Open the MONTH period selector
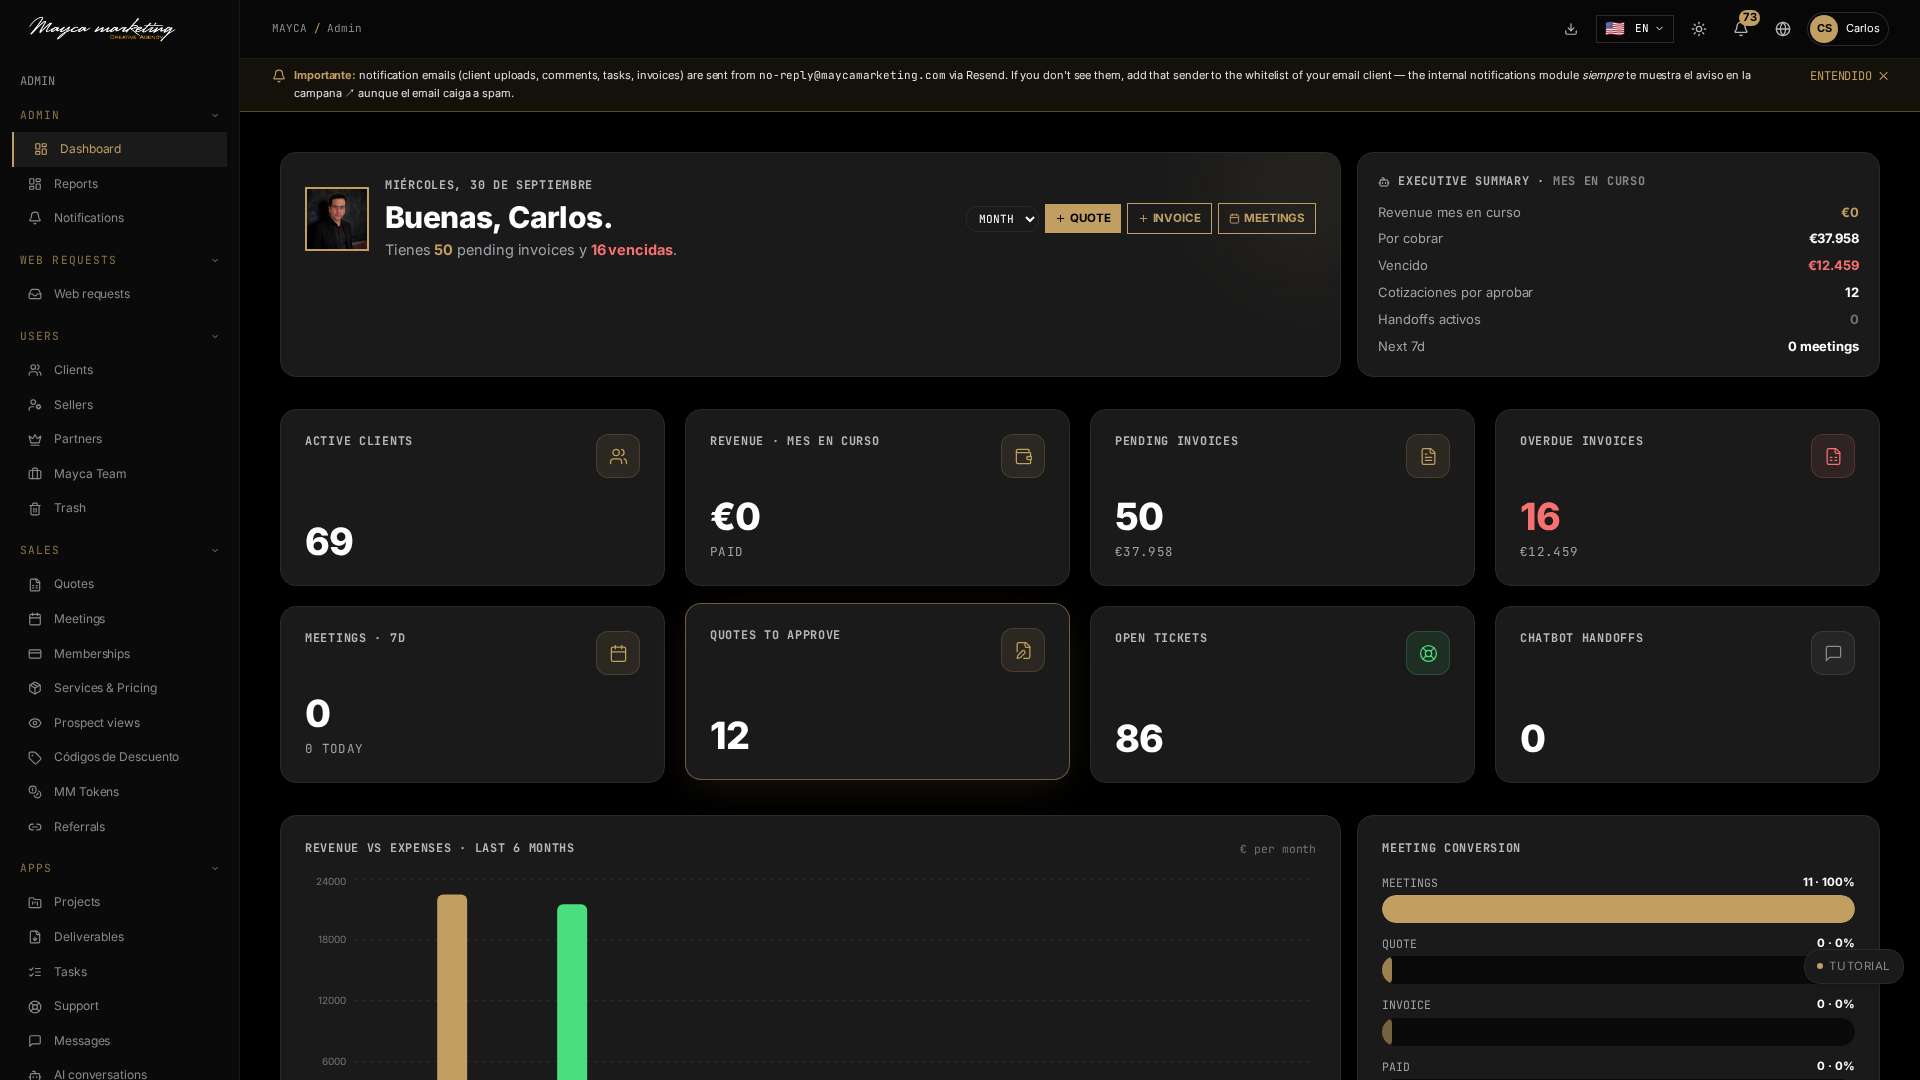Viewport: 1920px width, 1080px height. coord(1003,219)
